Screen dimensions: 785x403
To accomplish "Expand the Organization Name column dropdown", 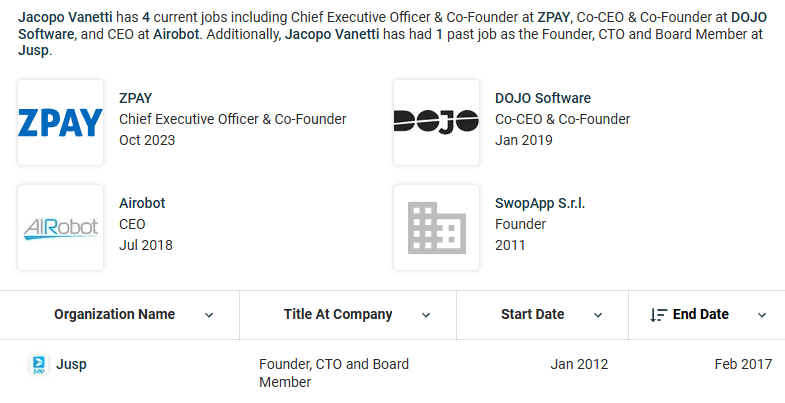I will [x=209, y=315].
